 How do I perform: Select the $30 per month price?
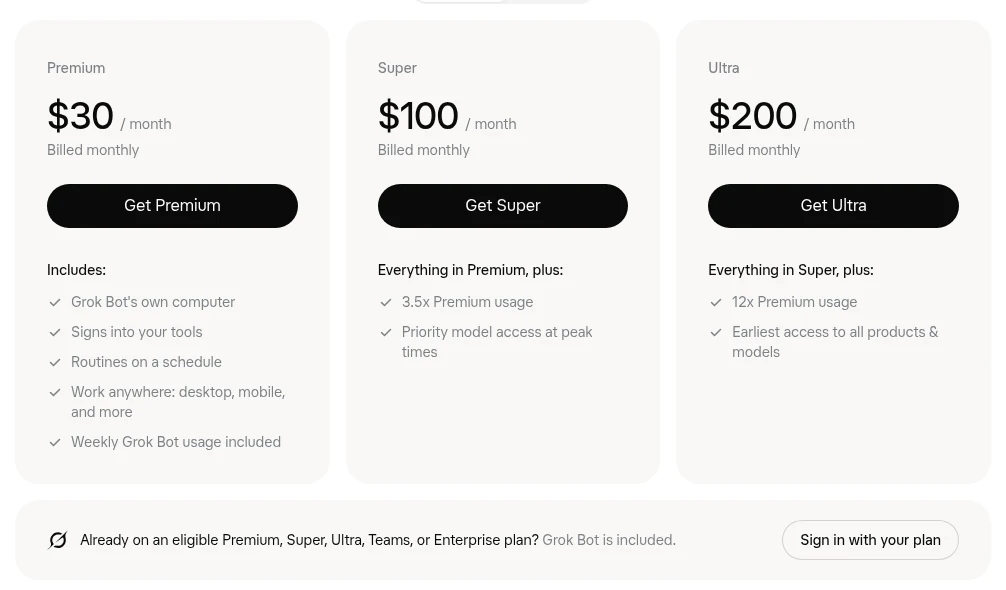[109, 116]
